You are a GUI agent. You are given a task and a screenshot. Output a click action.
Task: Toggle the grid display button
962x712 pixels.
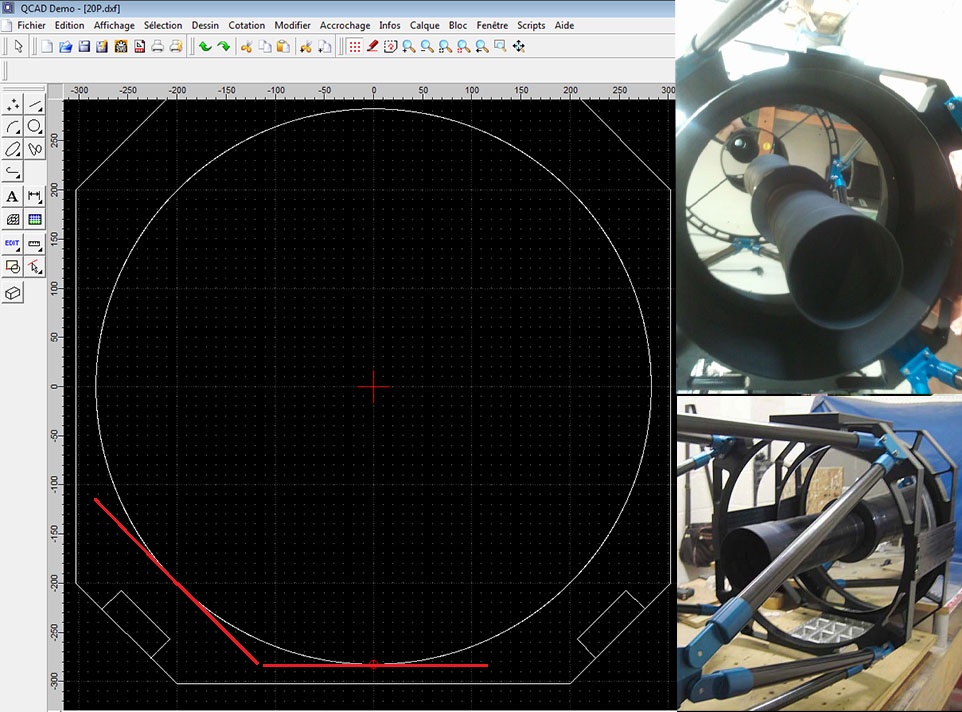click(355, 46)
